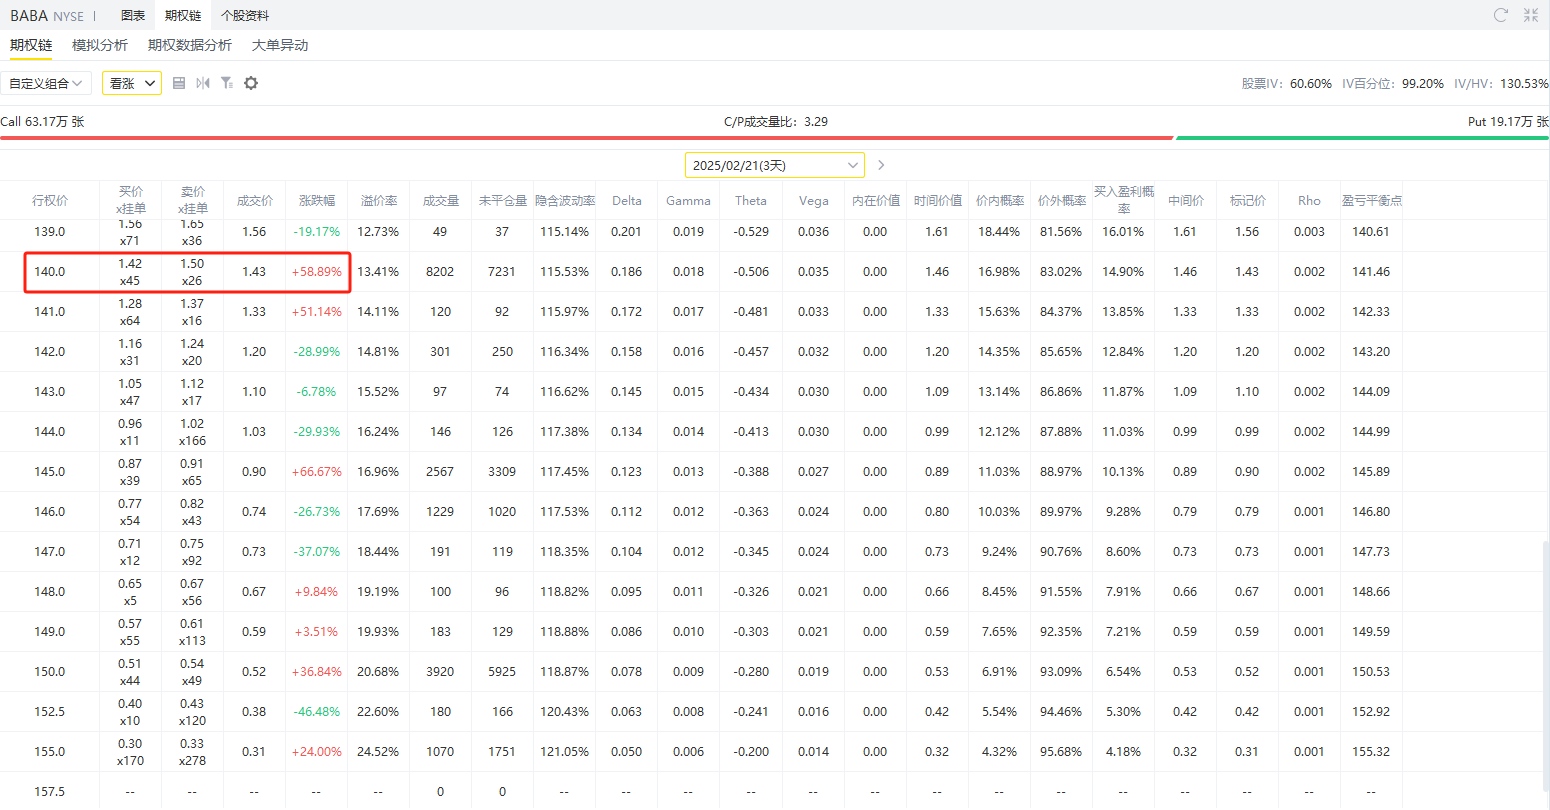Image resolution: width=1550 pixels, height=810 pixels.
Task: Go to next expiry date arrow
Action: click(881, 165)
